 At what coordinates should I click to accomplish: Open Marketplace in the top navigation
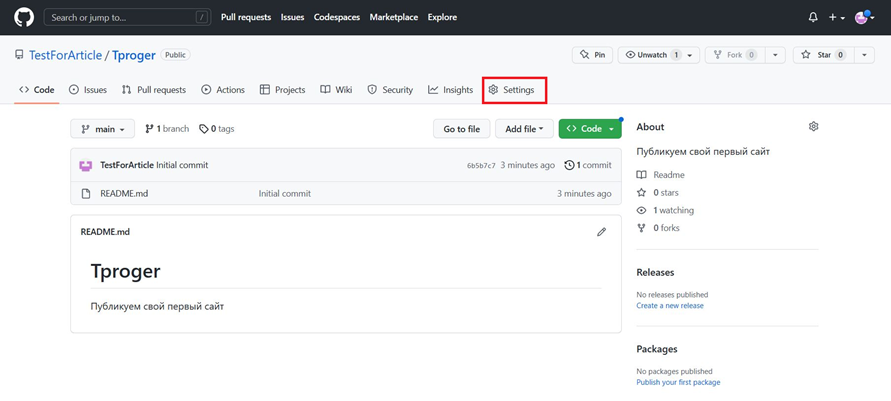tap(394, 18)
